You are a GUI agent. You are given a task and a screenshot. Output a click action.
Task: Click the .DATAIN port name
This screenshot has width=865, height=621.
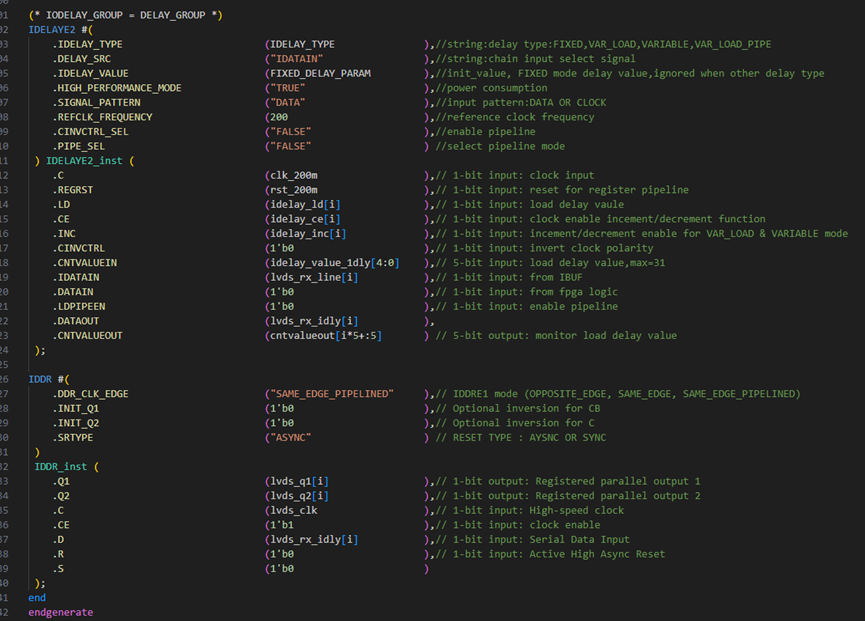[73, 292]
